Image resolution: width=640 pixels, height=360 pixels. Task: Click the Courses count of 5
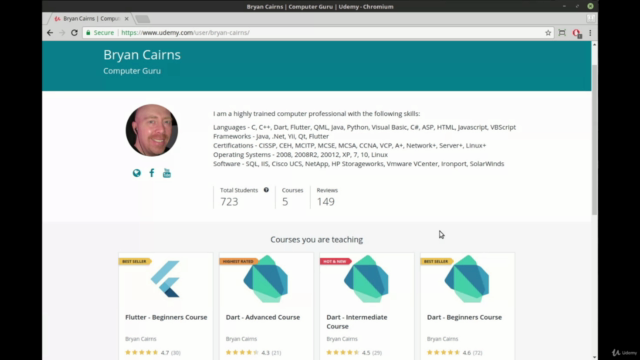pos(285,202)
